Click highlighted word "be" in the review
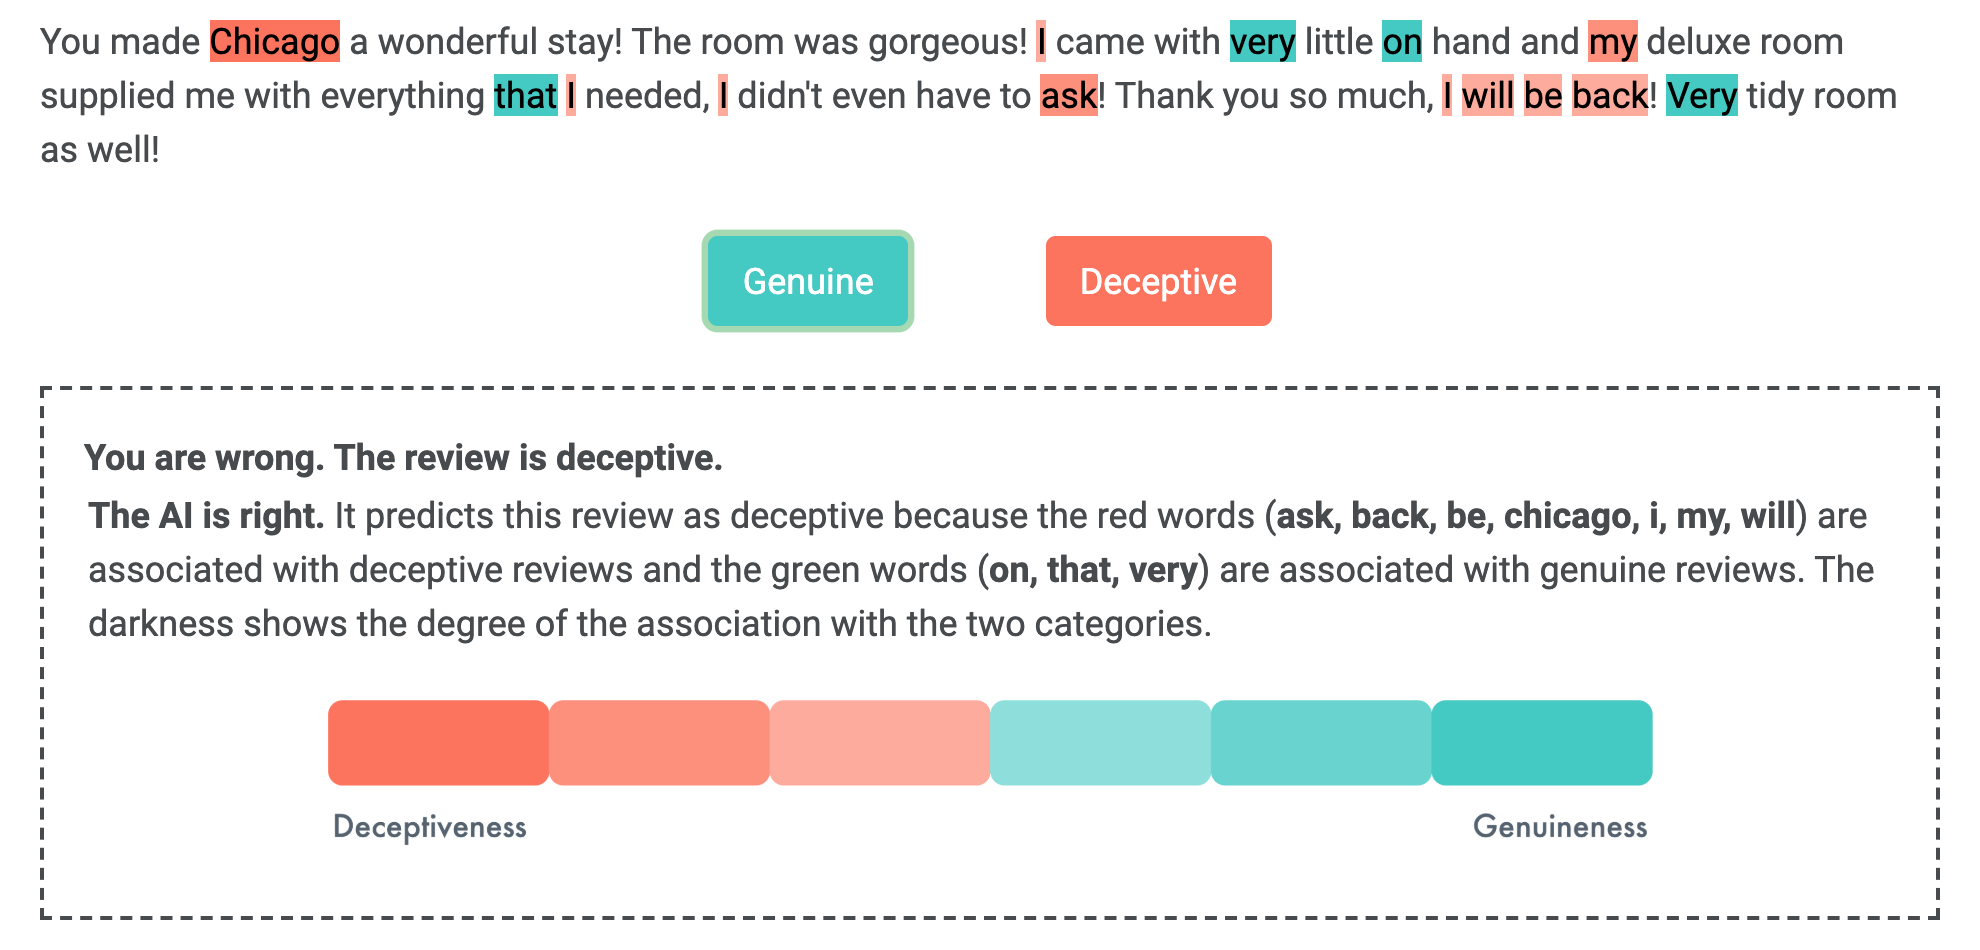The width and height of the screenshot is (1980, 950). click(x=1542, y=96)
